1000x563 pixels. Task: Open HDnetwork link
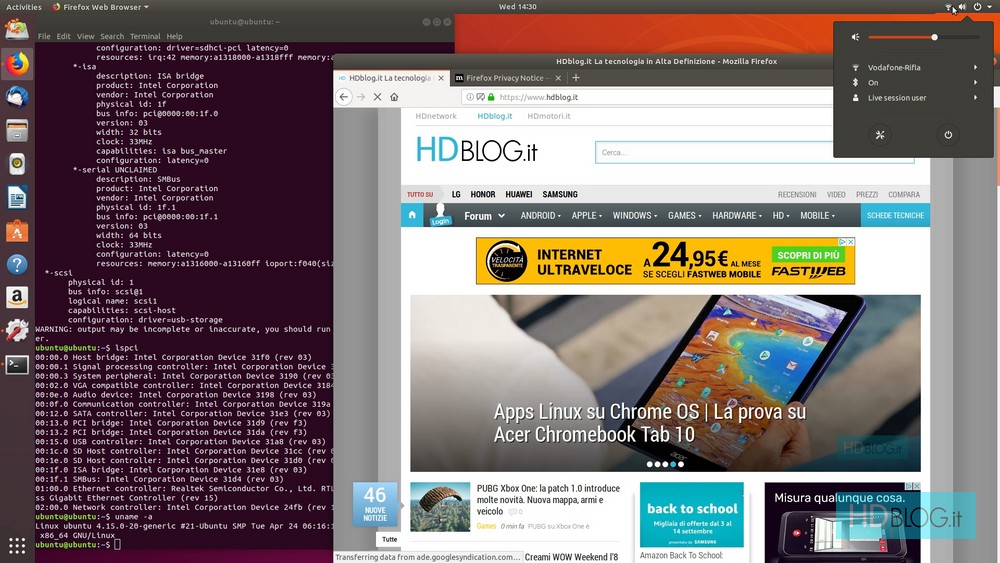click(436, 116)
